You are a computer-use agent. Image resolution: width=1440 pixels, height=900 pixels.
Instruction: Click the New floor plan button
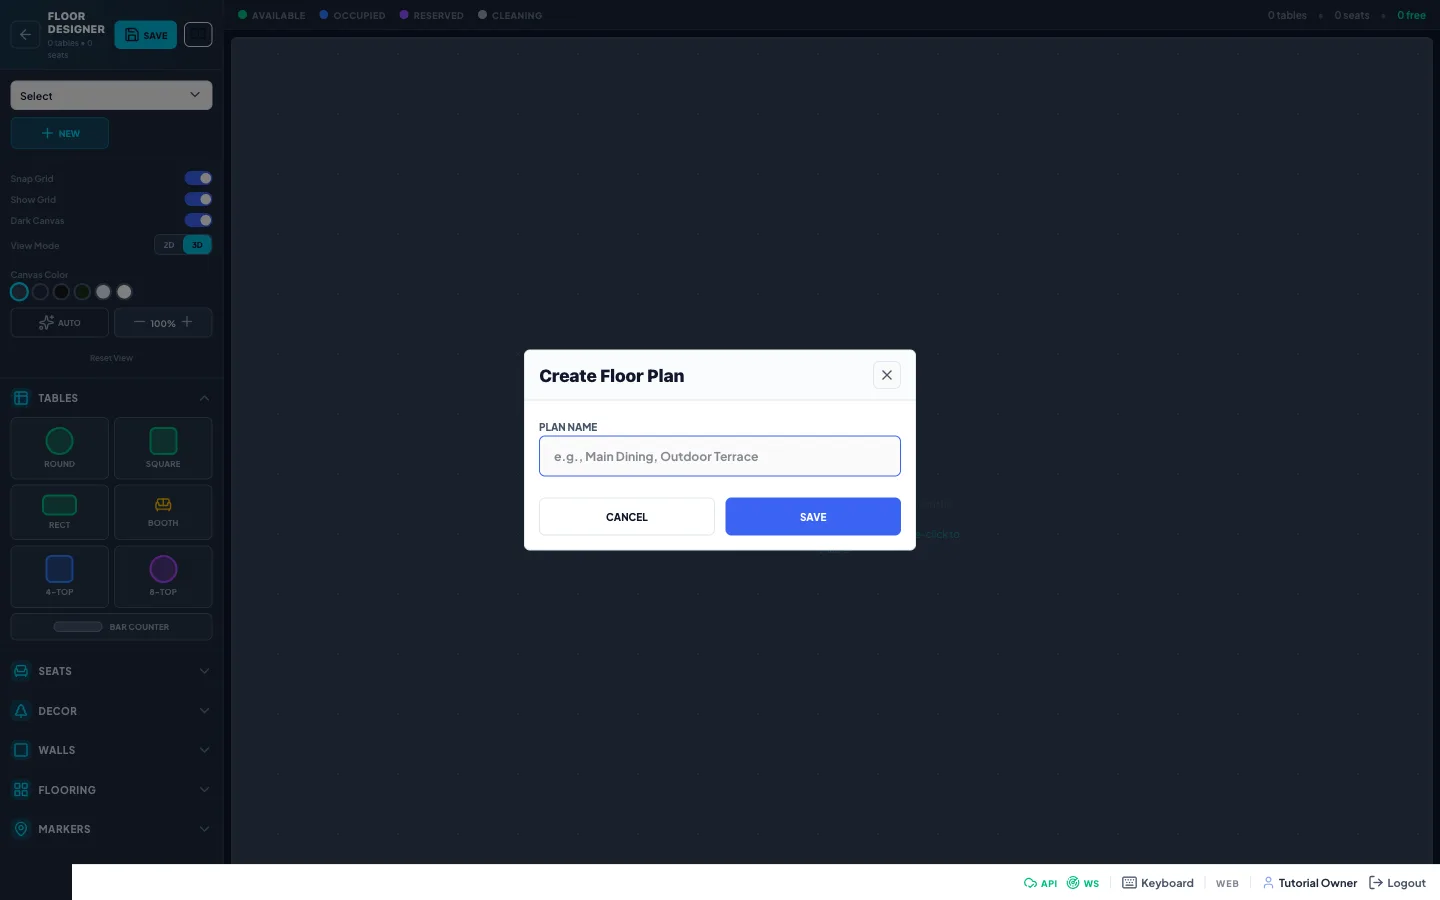pos(60,133)
